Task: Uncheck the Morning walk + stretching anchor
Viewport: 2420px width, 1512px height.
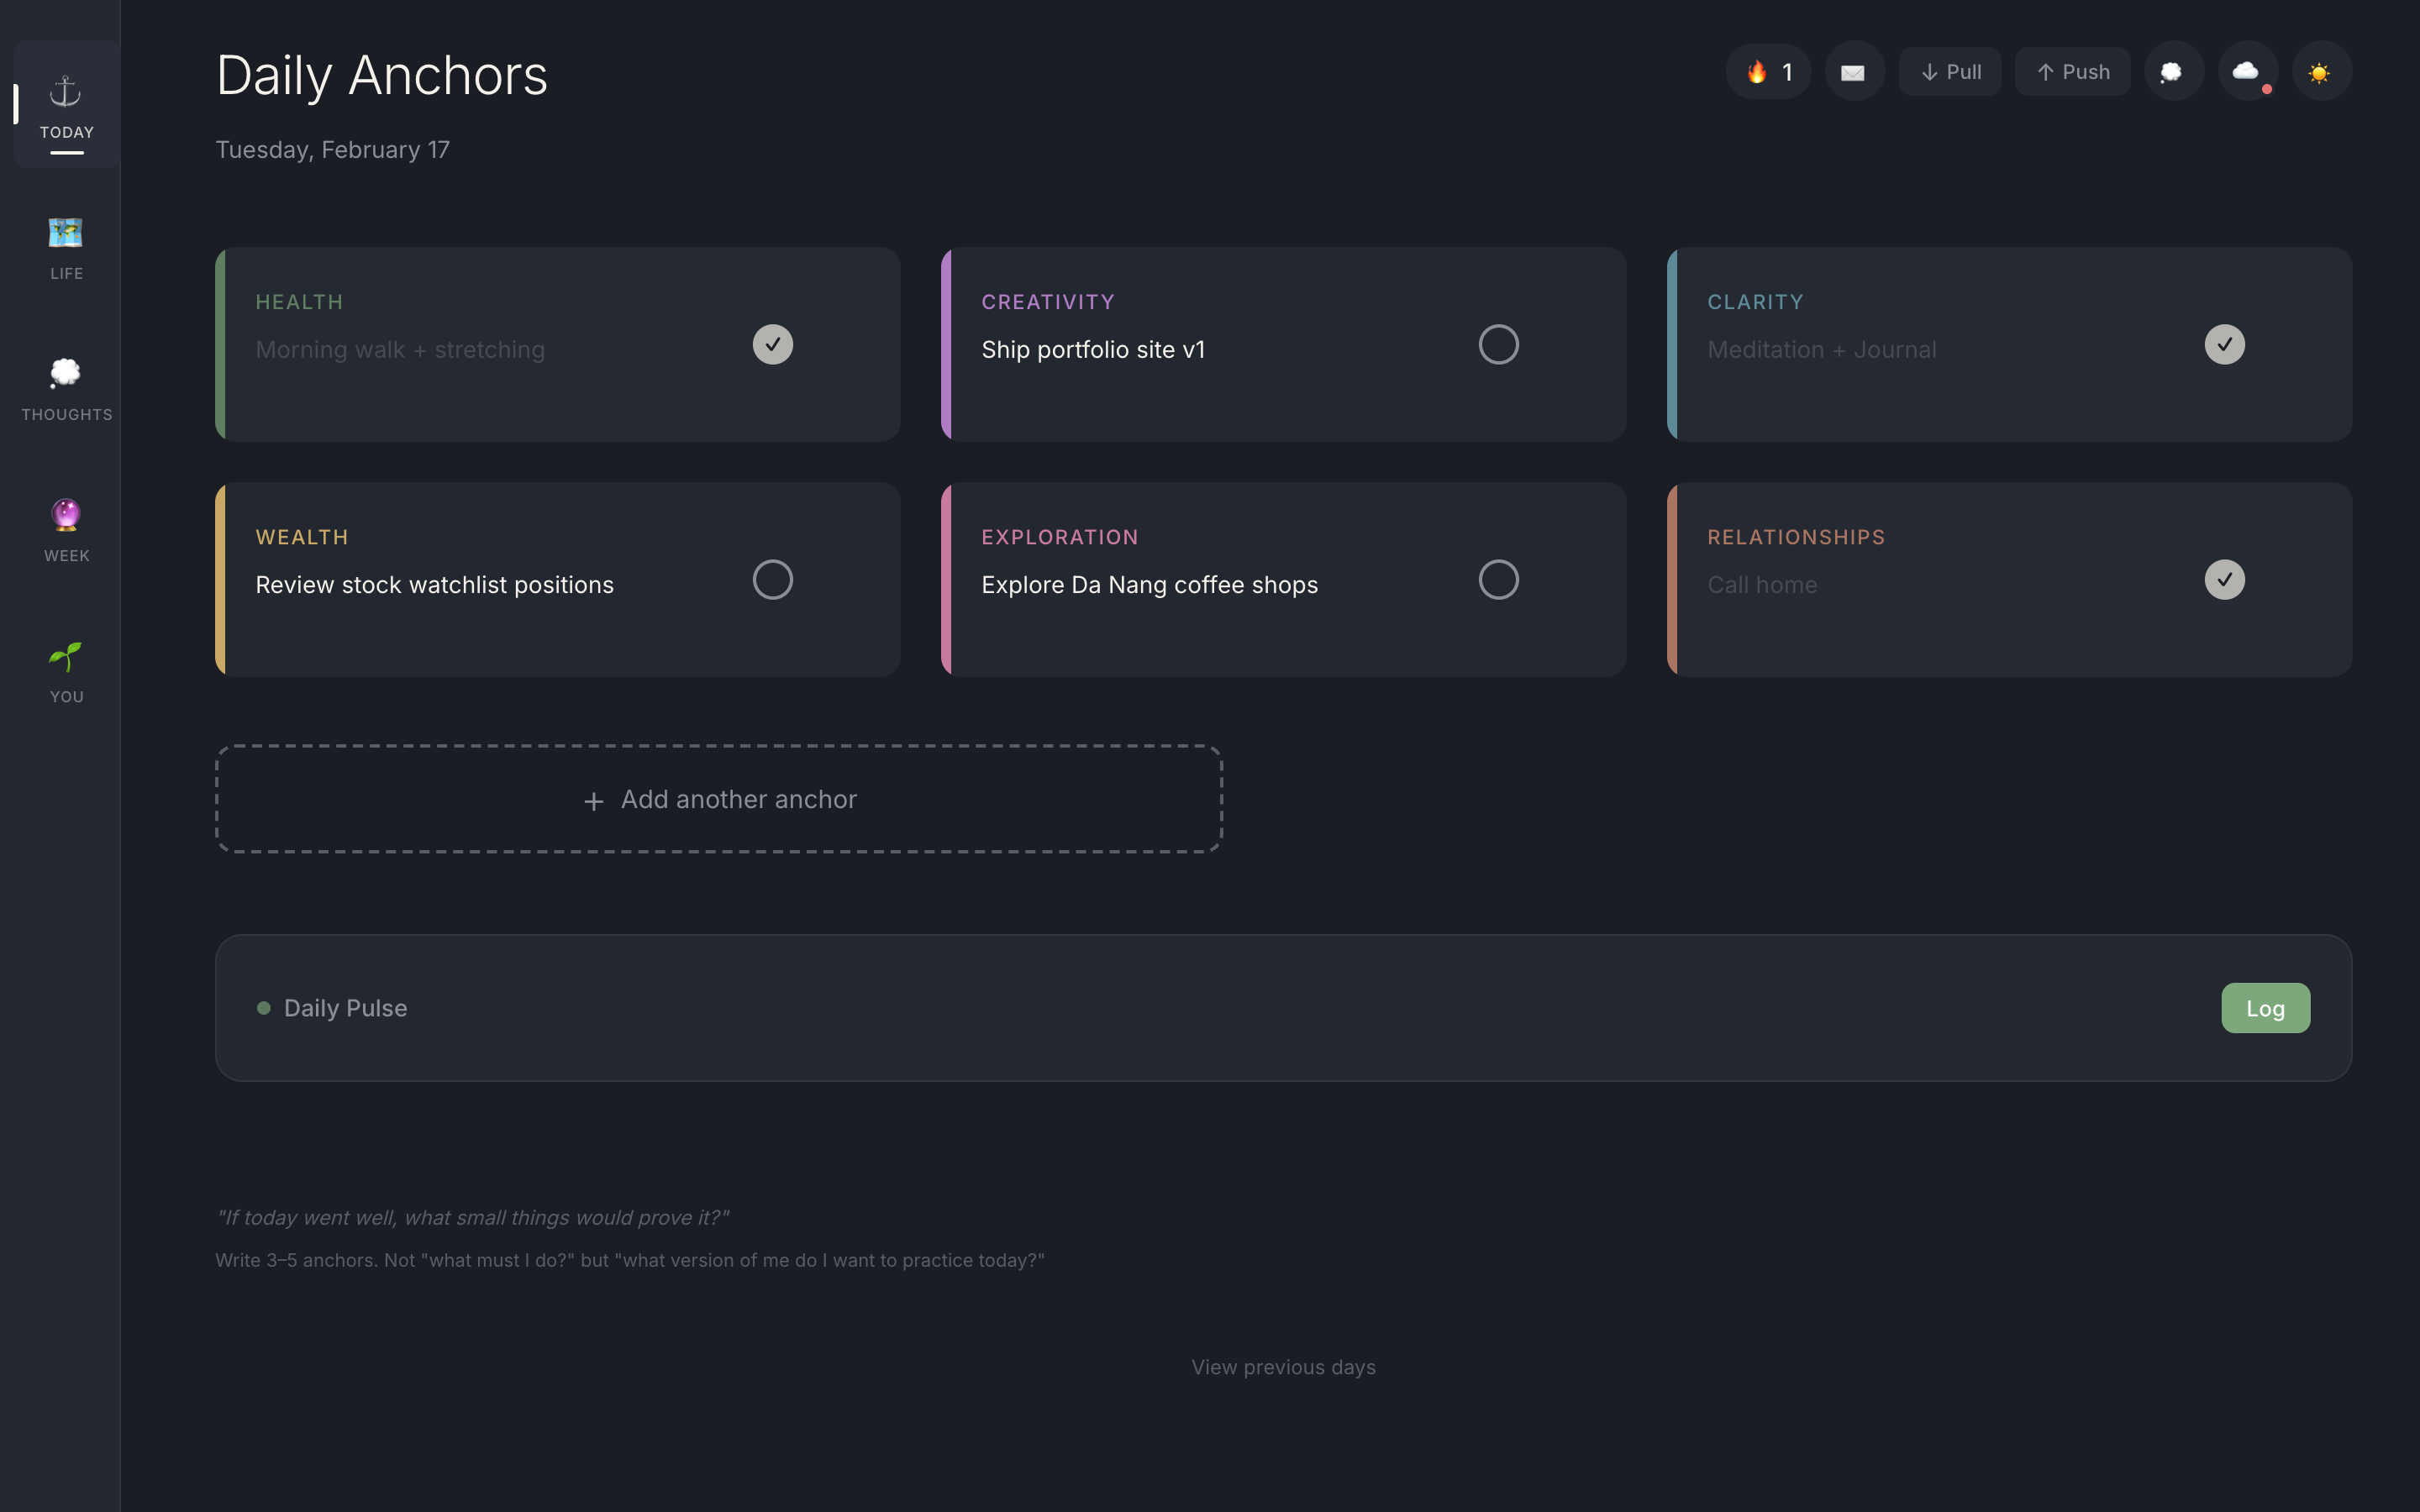Action: [772, 344]
